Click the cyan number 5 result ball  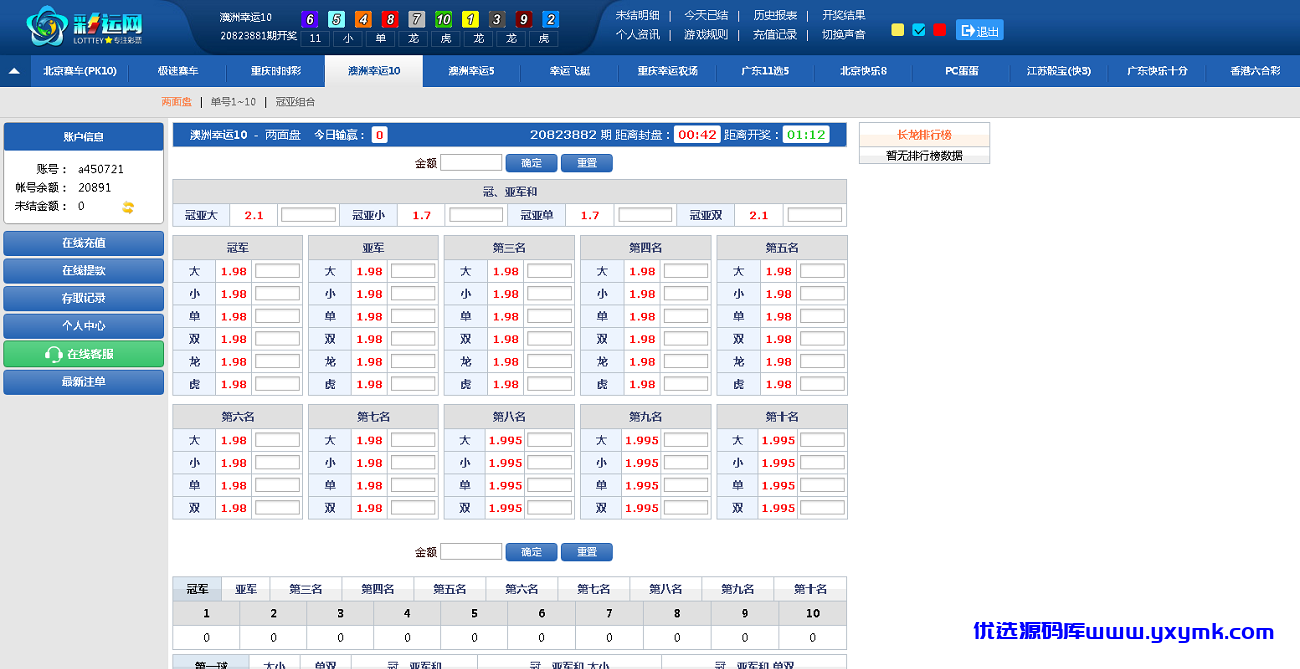[x=336, y=19]
